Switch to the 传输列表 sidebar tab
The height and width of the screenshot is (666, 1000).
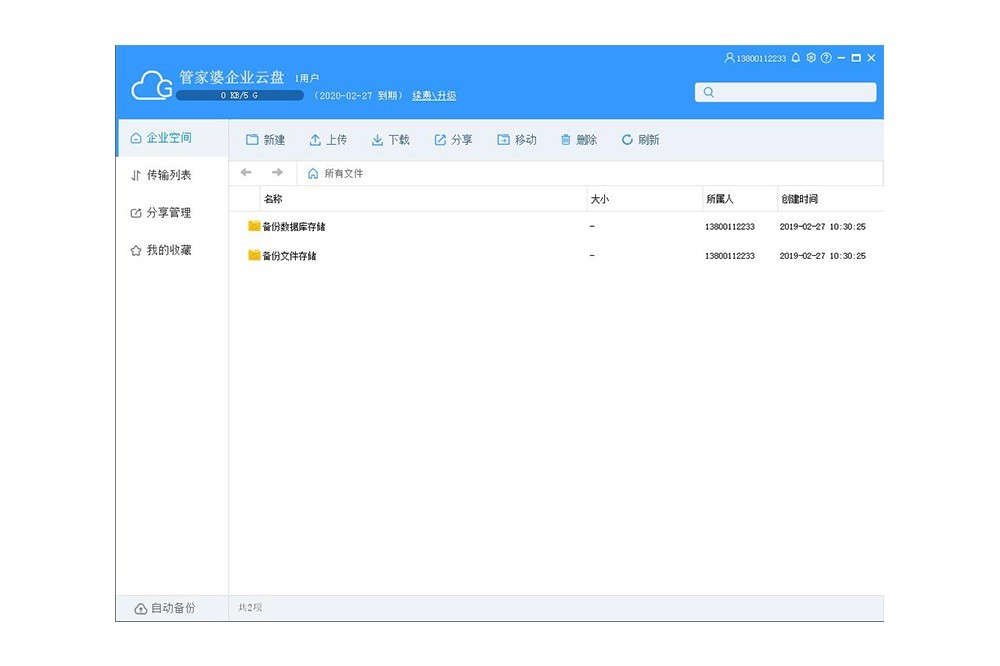[161, 175]
